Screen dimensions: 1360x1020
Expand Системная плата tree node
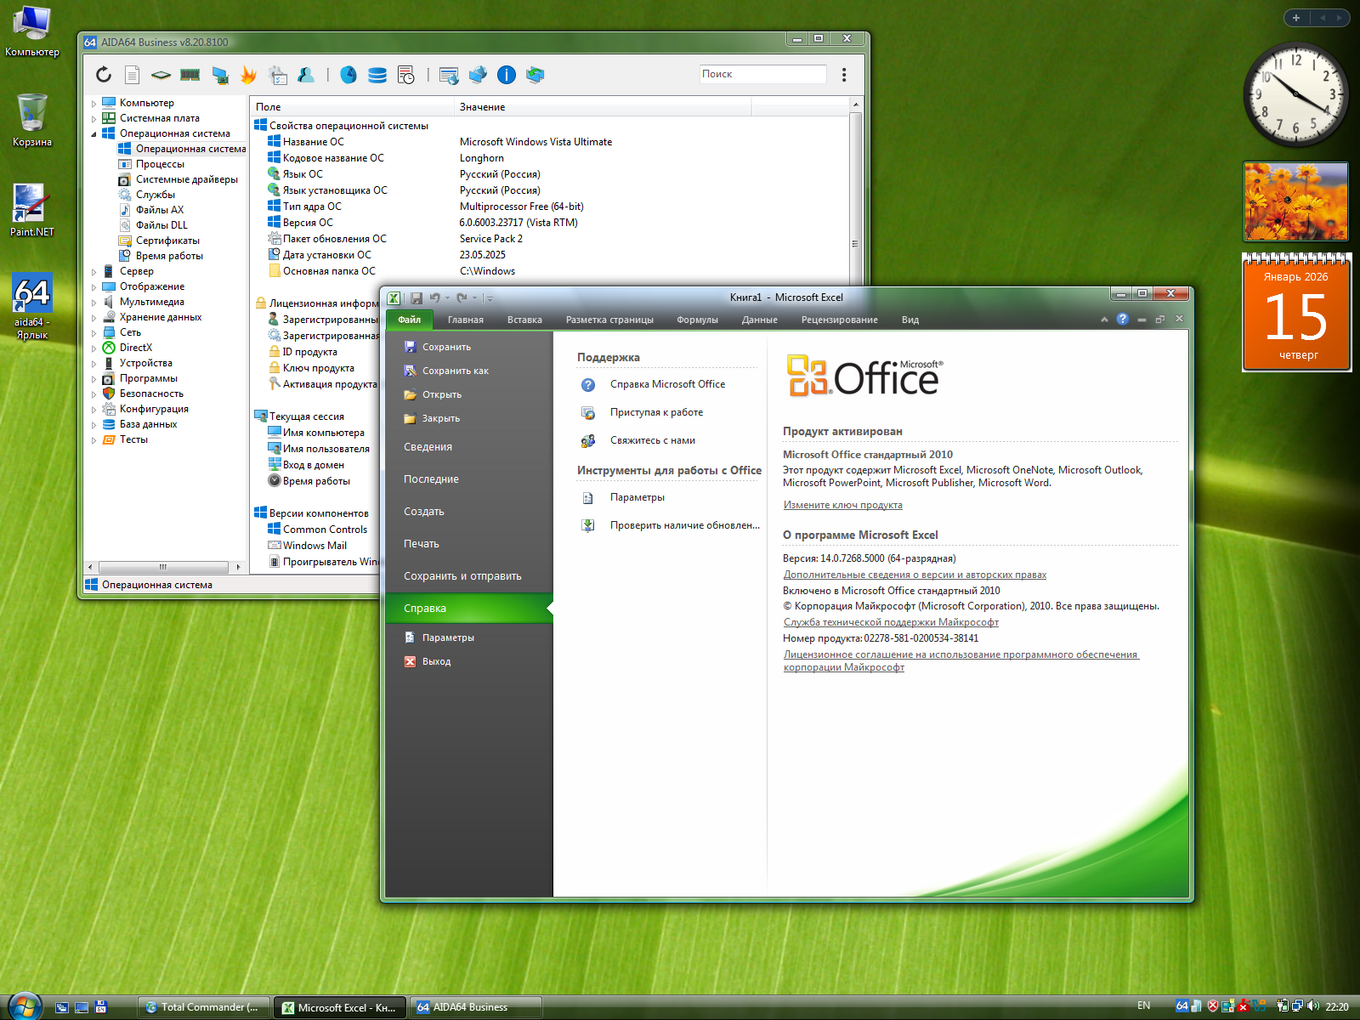click(94, 118)
